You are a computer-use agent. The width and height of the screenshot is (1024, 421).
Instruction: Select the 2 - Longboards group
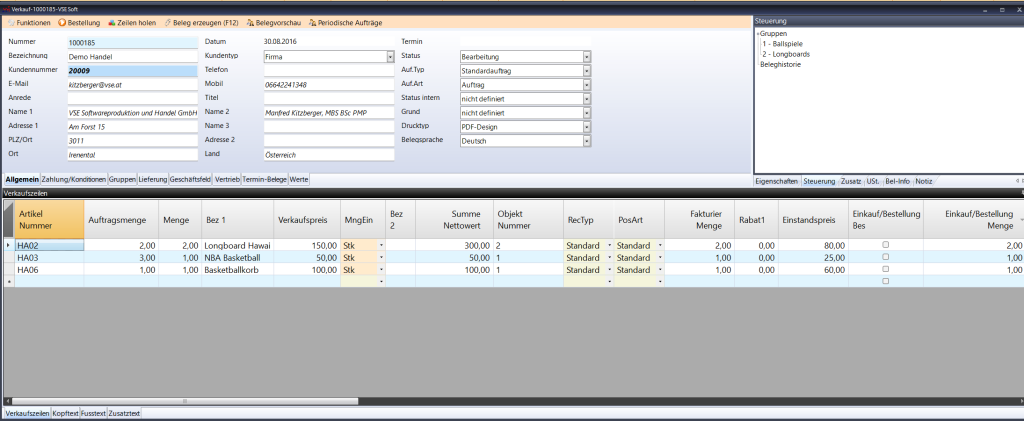click(785, 54)
